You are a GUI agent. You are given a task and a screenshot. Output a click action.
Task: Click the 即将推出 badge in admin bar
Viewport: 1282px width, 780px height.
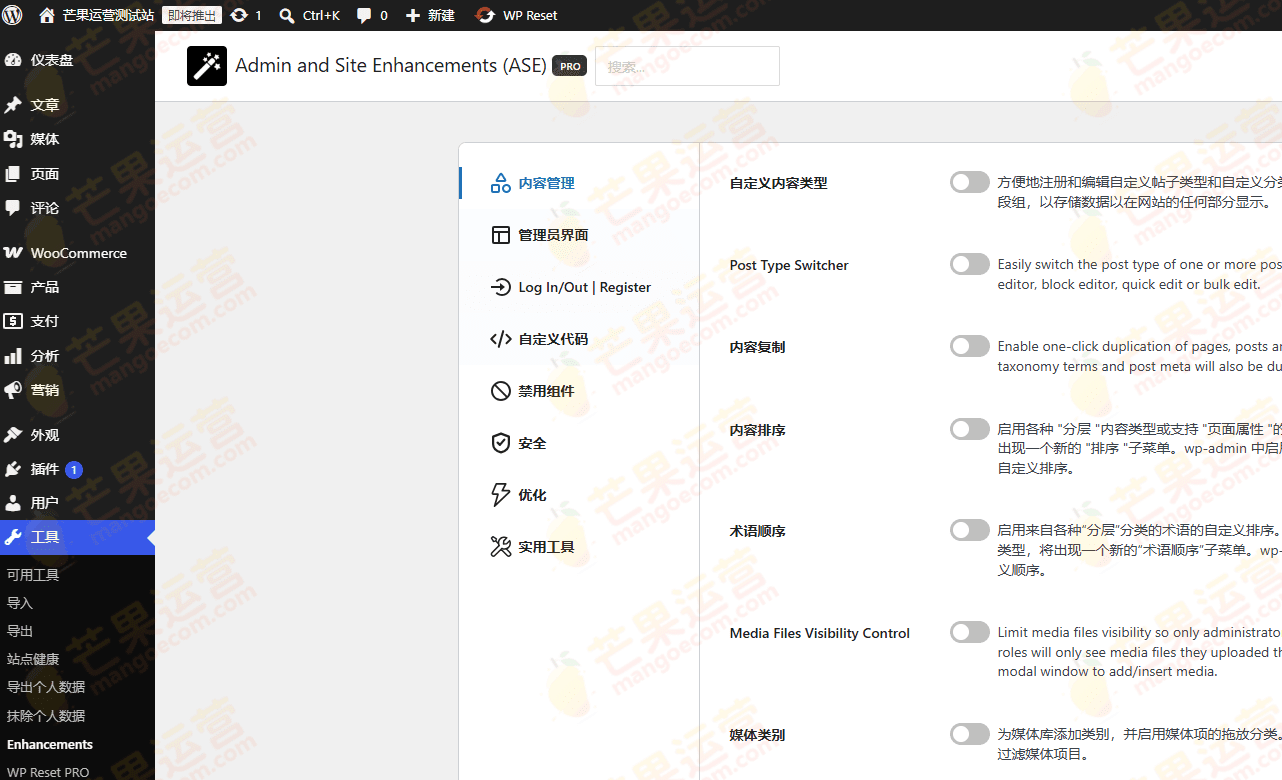[x=192, y=15]
